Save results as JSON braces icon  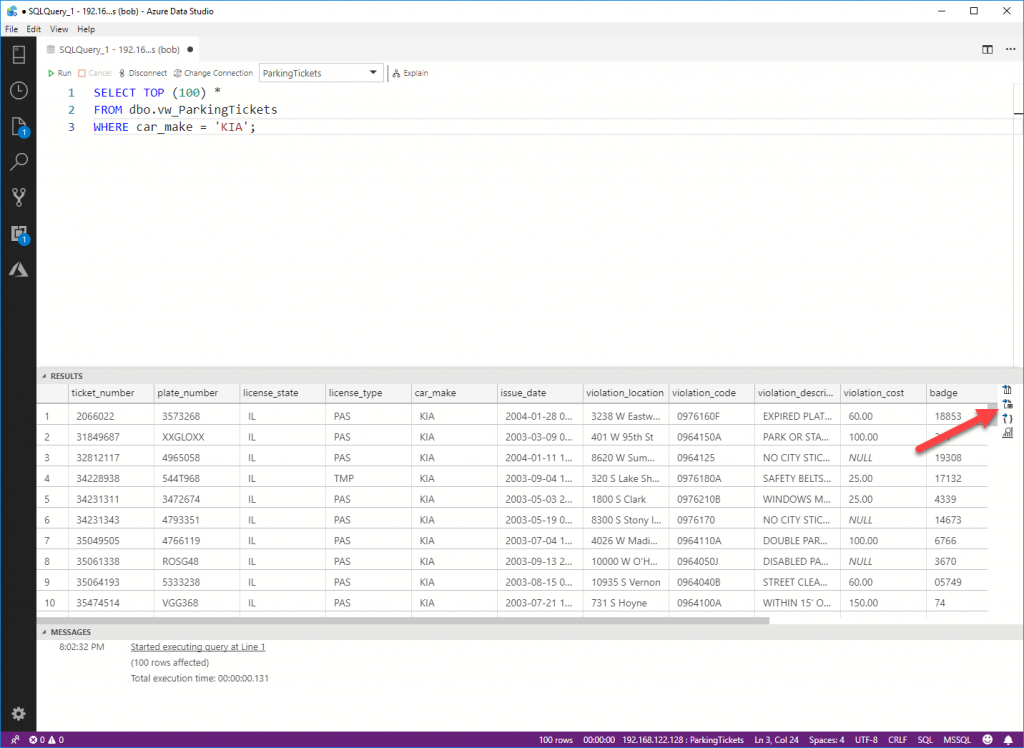(1007, 419)
